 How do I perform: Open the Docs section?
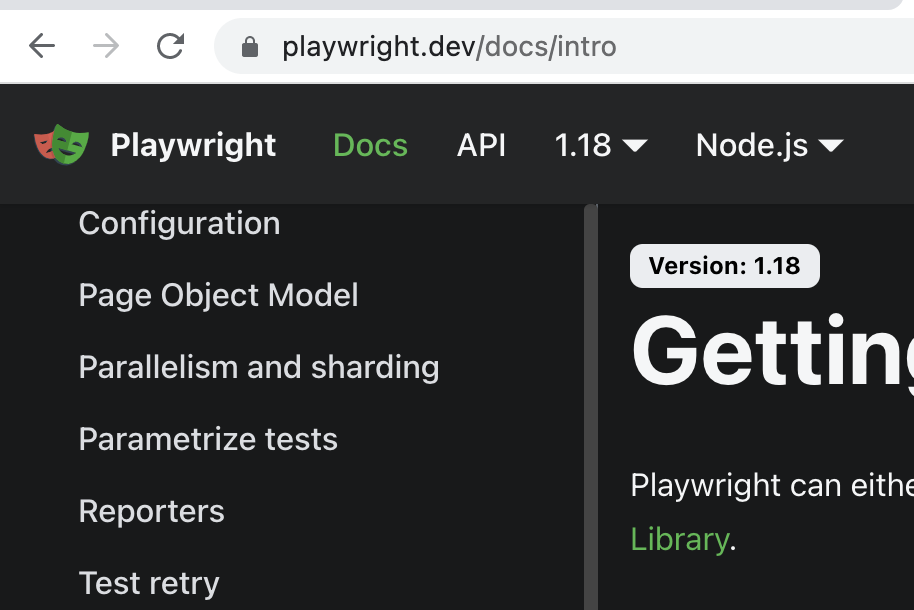click(x=370, y=145)
